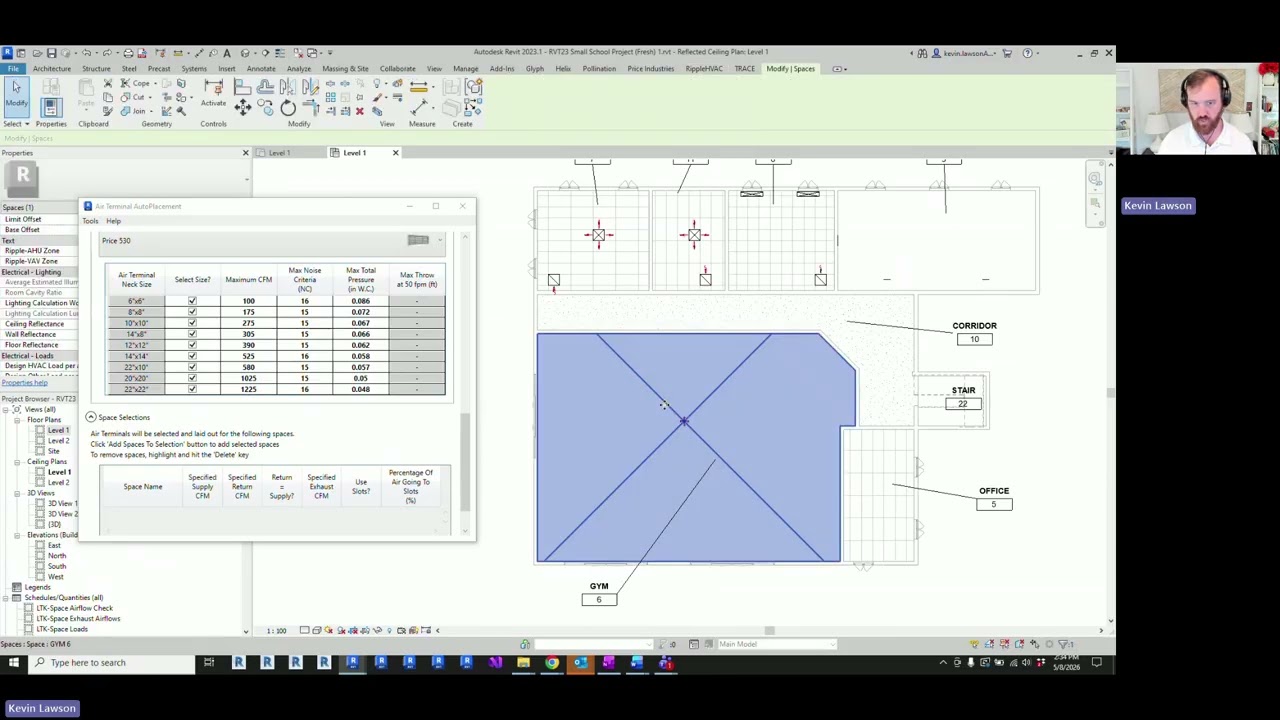The width and height of the screenshot is (1280, 720).
Task: Click the red Delete X icon
Action: click(x=360, y=111)
